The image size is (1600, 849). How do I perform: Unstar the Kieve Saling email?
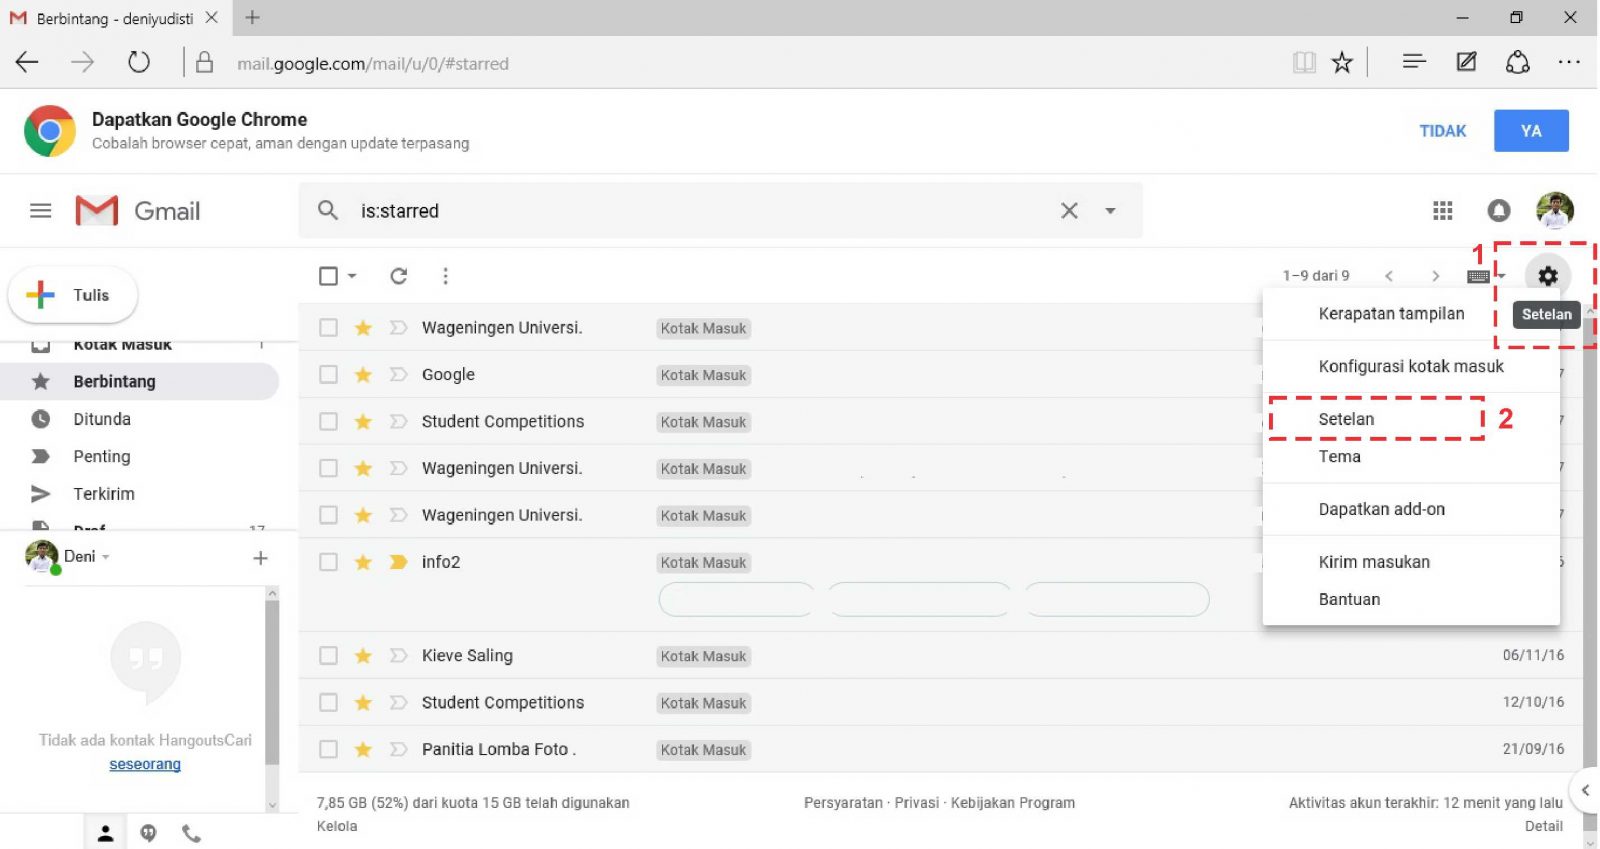(363, 656)
